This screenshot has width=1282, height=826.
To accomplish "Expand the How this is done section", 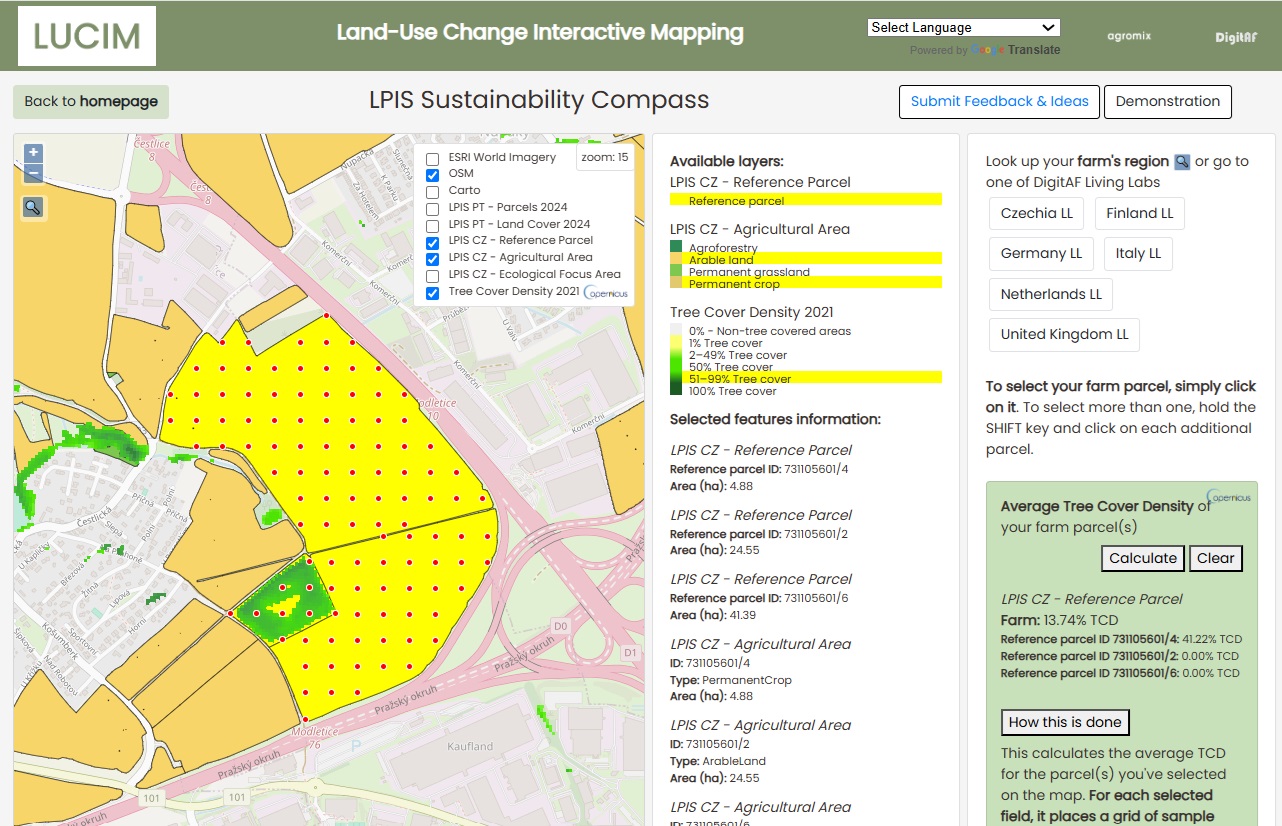I will (1065, 722).
